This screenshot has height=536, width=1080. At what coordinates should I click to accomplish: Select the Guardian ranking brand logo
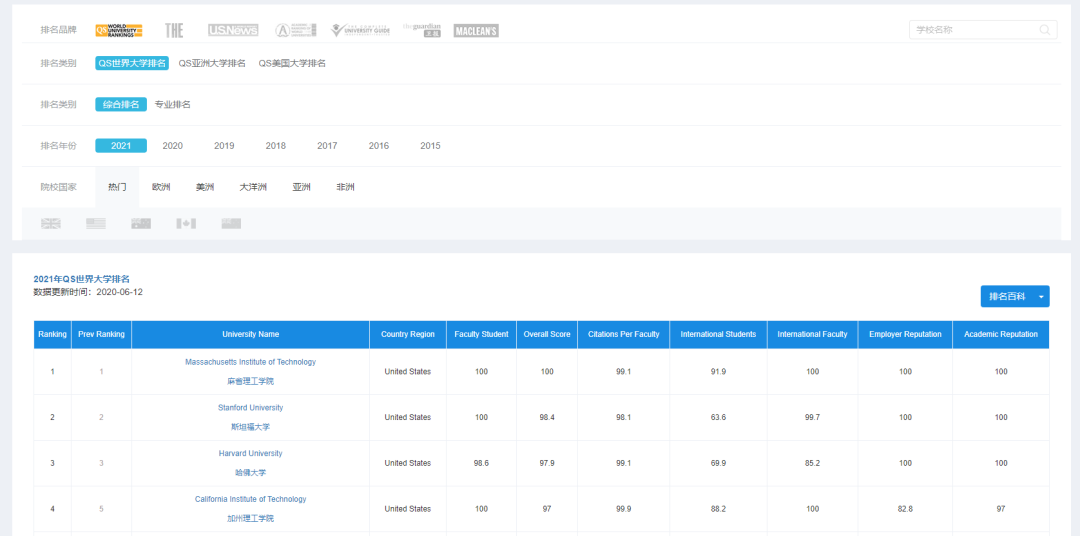click(422, 30)
